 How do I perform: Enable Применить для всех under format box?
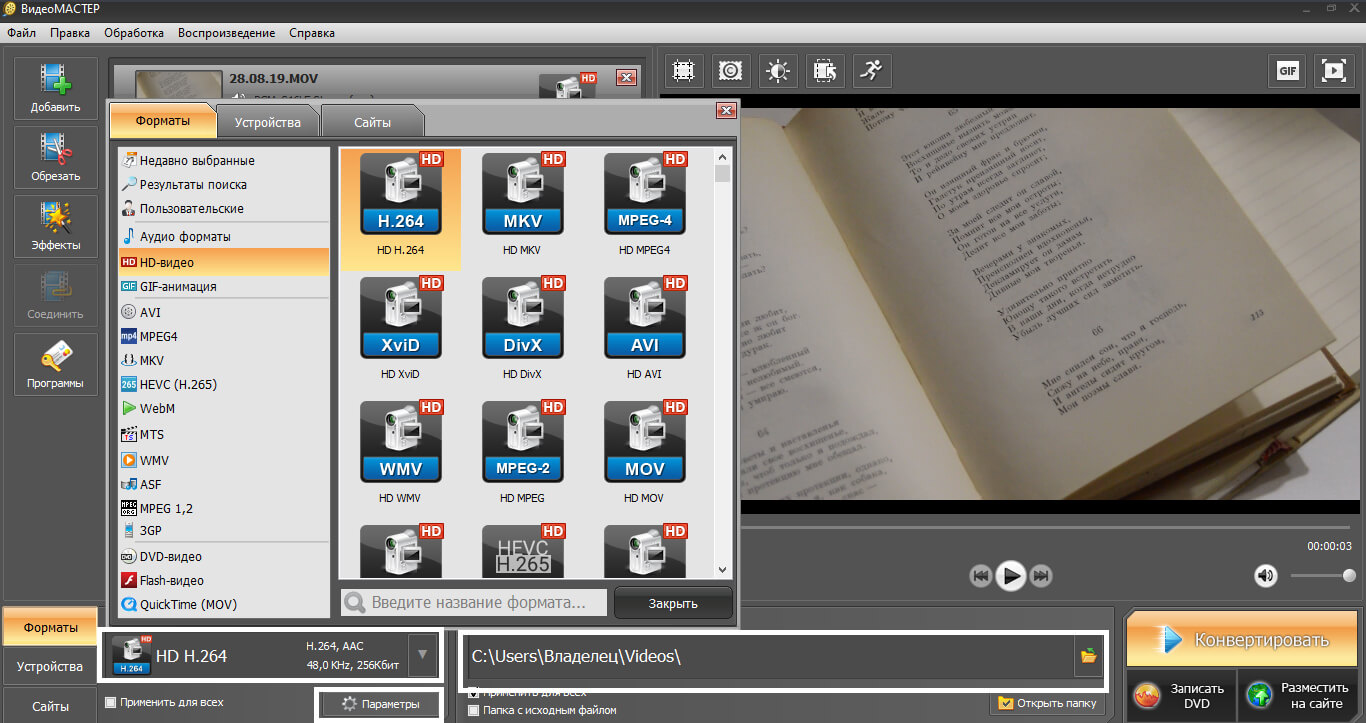[110, 702]
